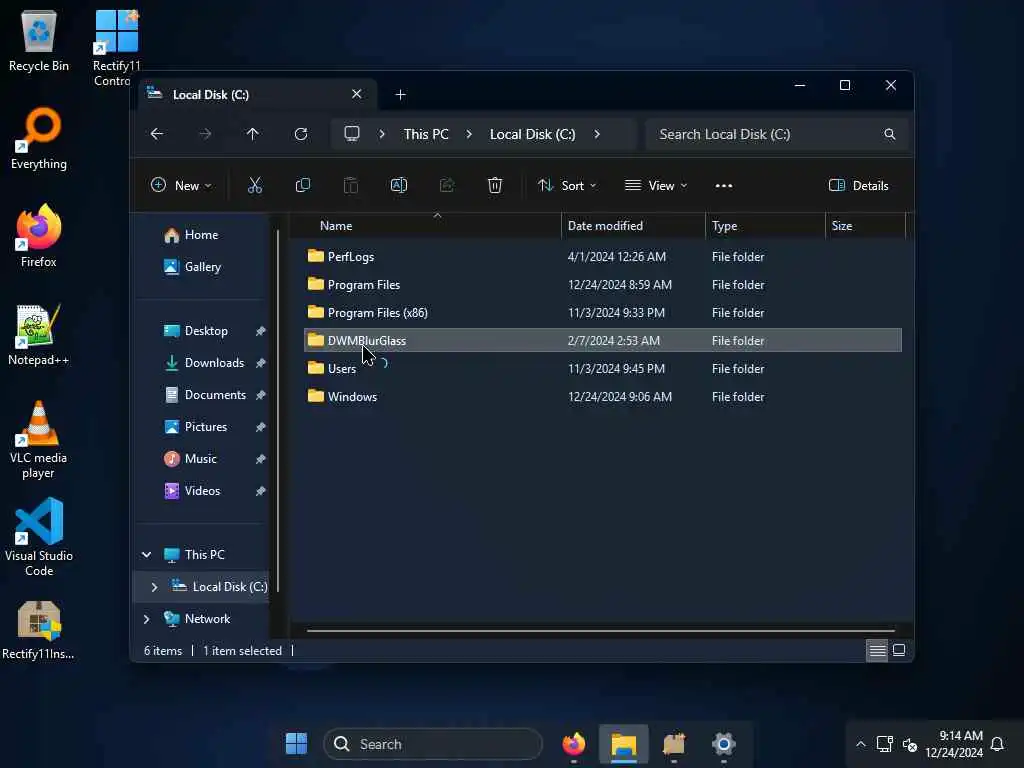Open Firefox from the taskbar
Screen dimensions: 1024x768
pyautogui.click(x=574, y=744)
